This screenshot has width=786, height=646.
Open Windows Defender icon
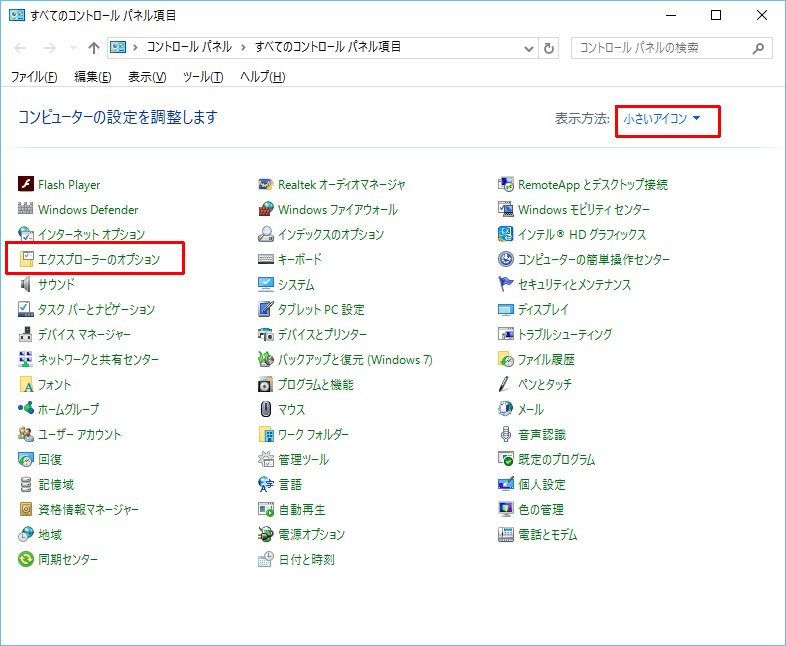[26, 209]
